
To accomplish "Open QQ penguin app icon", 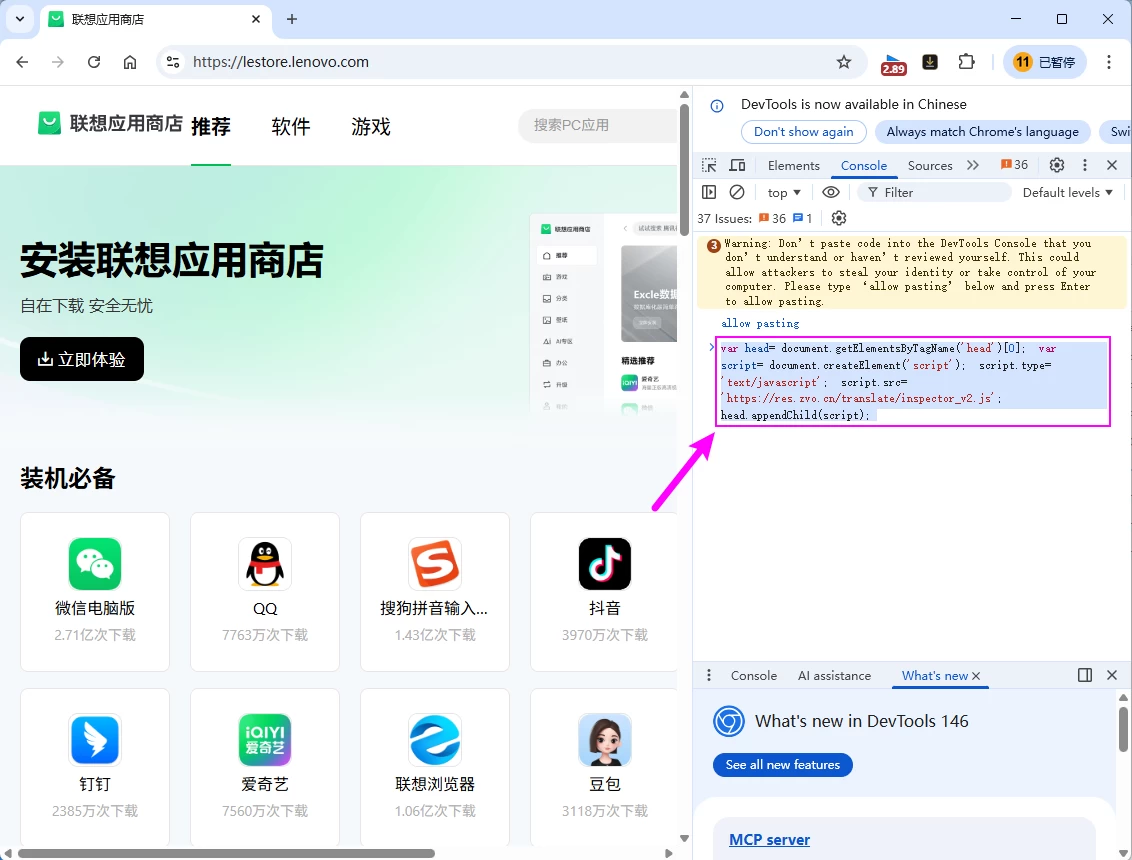I will [265, 564].
